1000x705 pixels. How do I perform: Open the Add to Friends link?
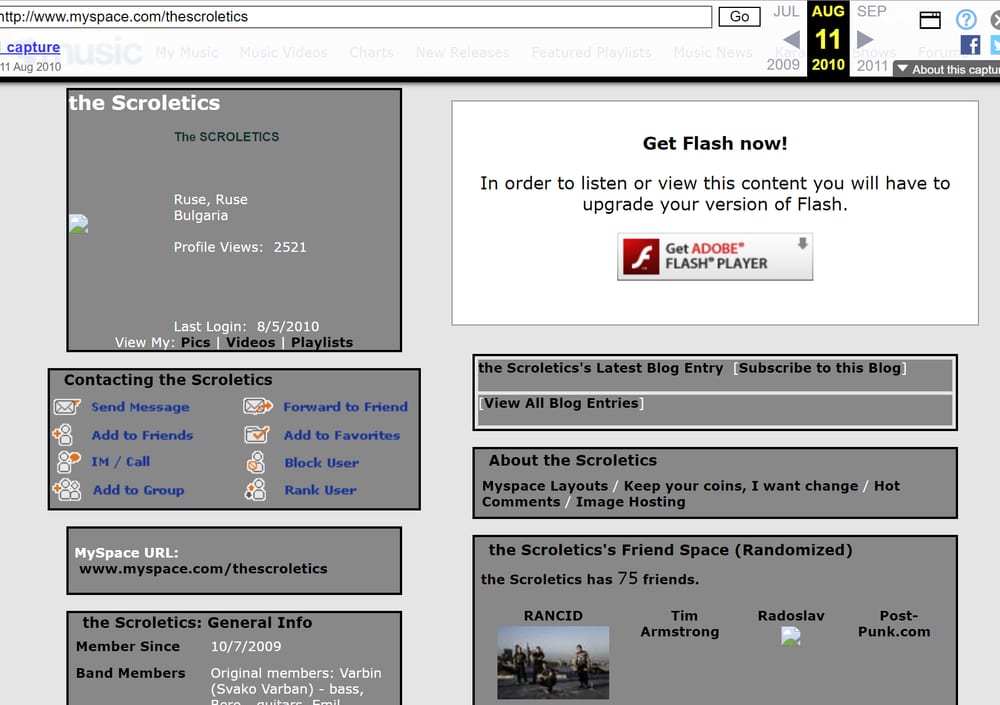(x=142, y=434)
